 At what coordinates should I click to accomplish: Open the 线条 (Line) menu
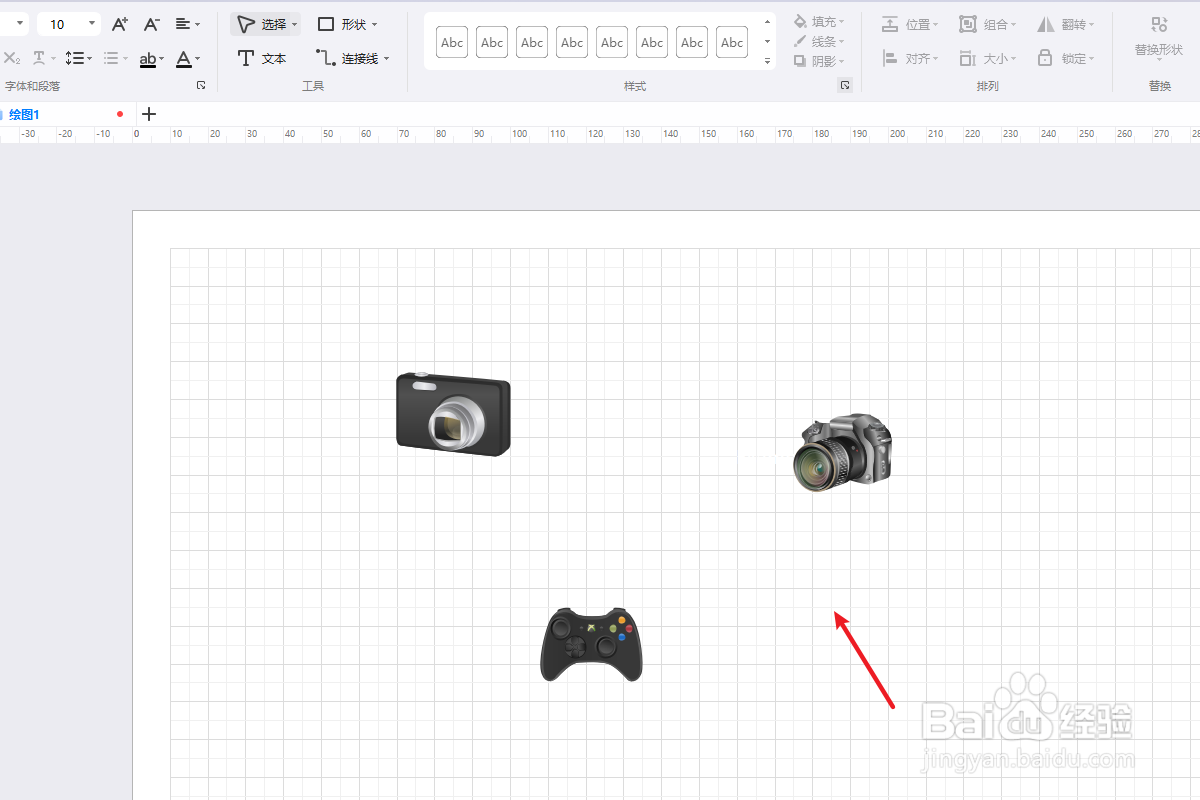coord(819,41)
